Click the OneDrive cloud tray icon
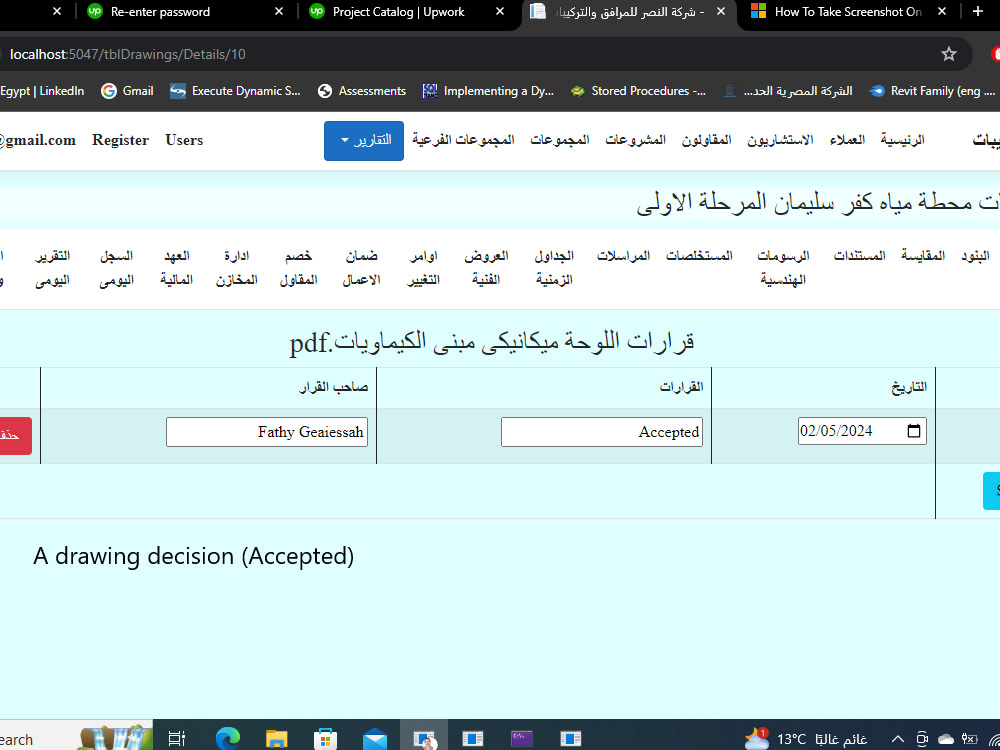 (x=946, y=739)
